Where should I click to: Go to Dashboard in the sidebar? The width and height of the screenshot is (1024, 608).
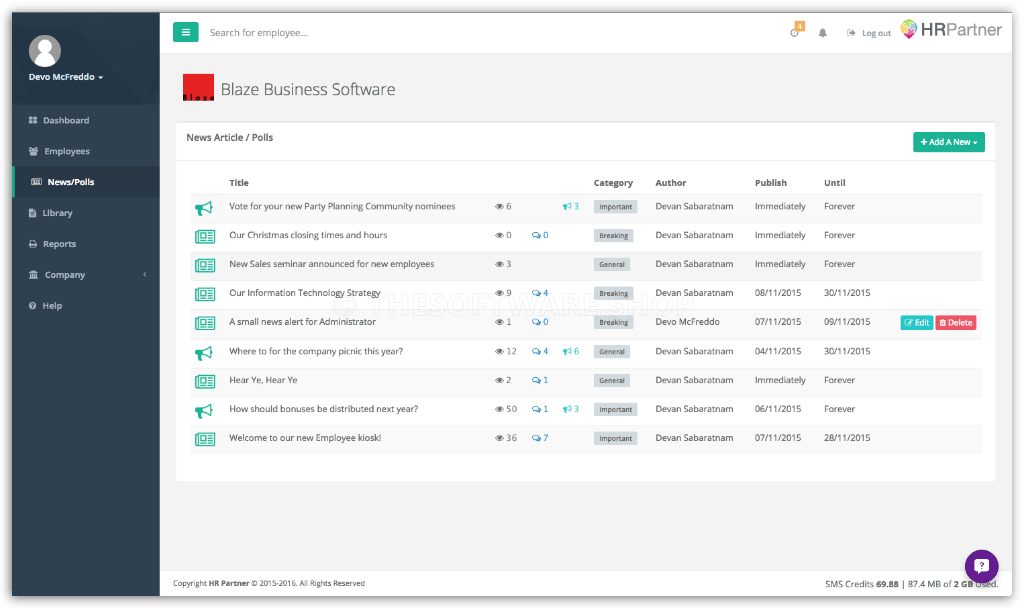[66, 120]
